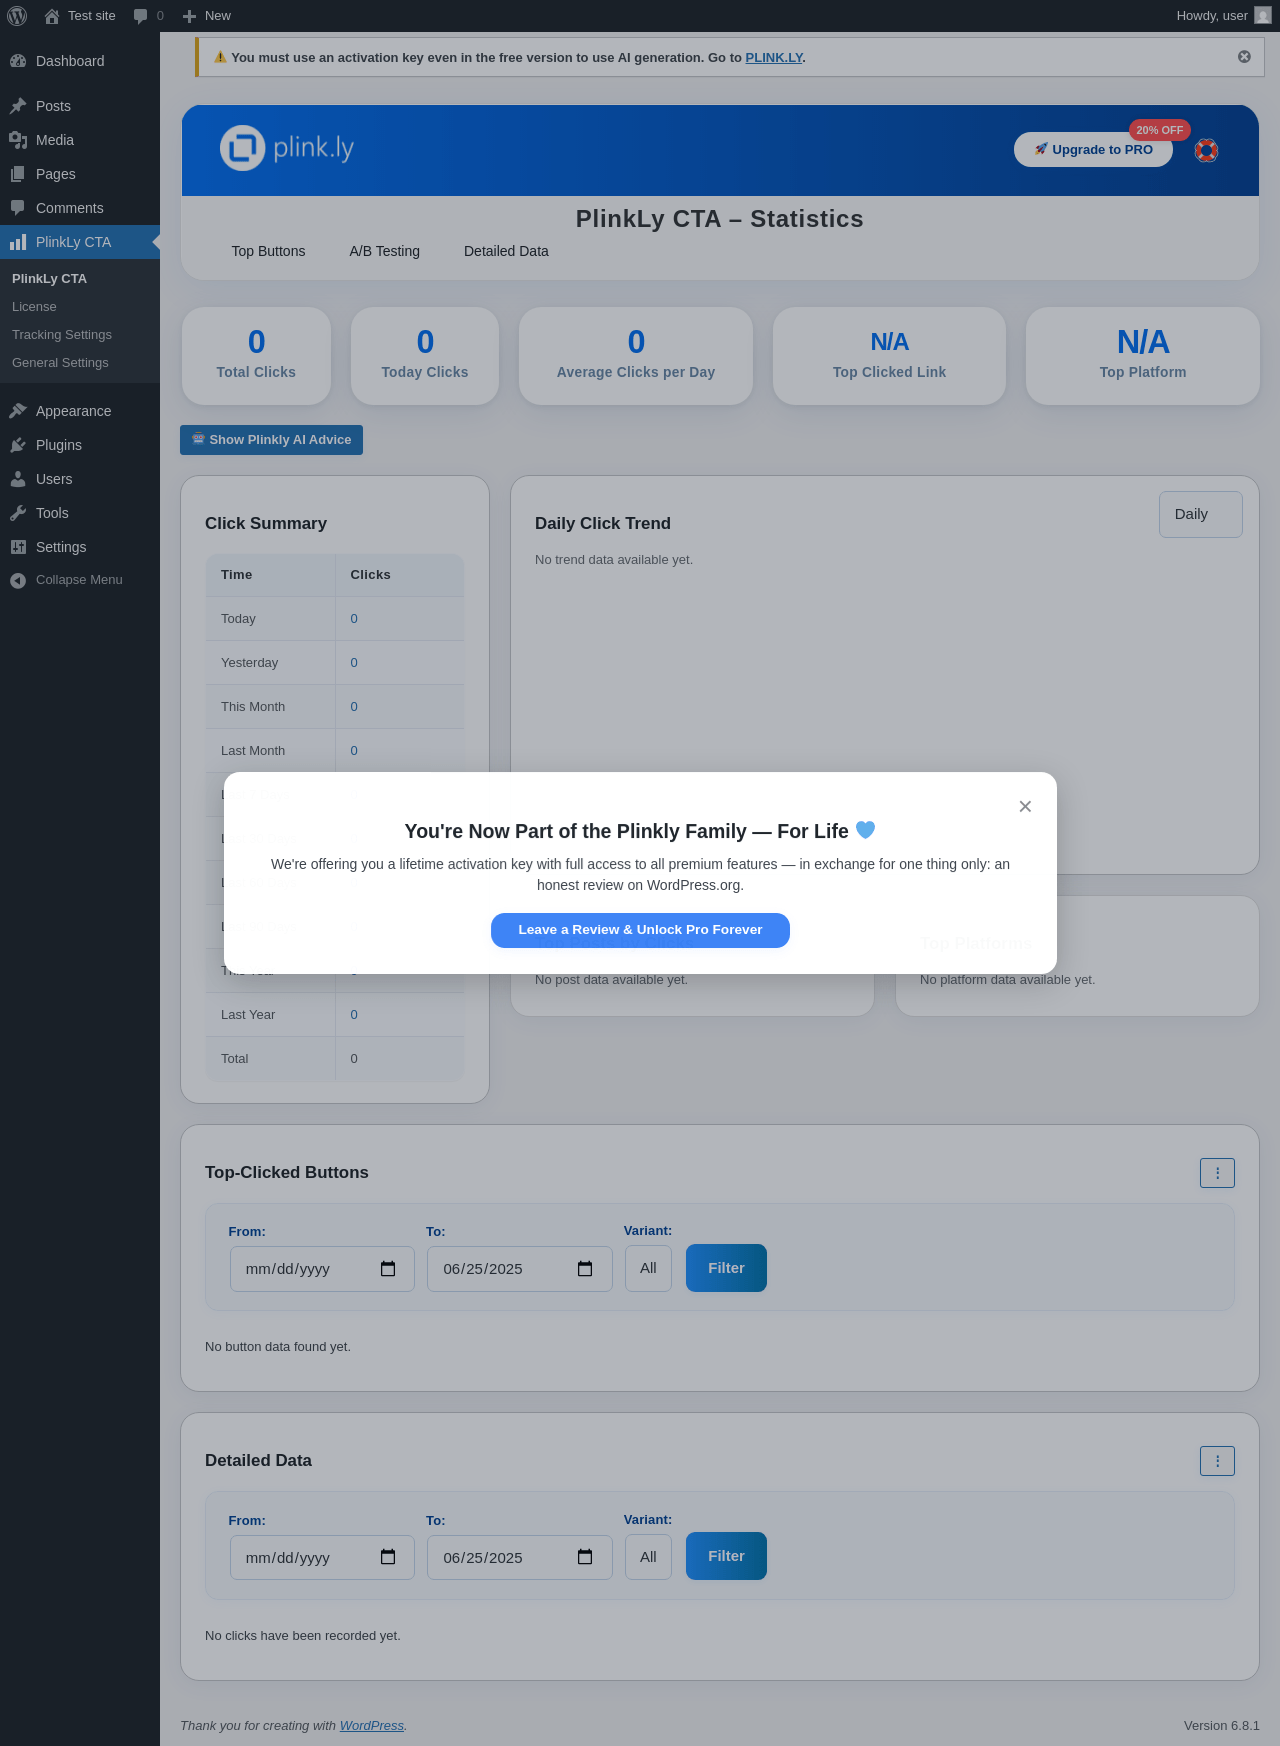Click the From date field in Top-Clicked Buttons
This screenshot has height=1746, width=1280.
(x=322, y=1269)
